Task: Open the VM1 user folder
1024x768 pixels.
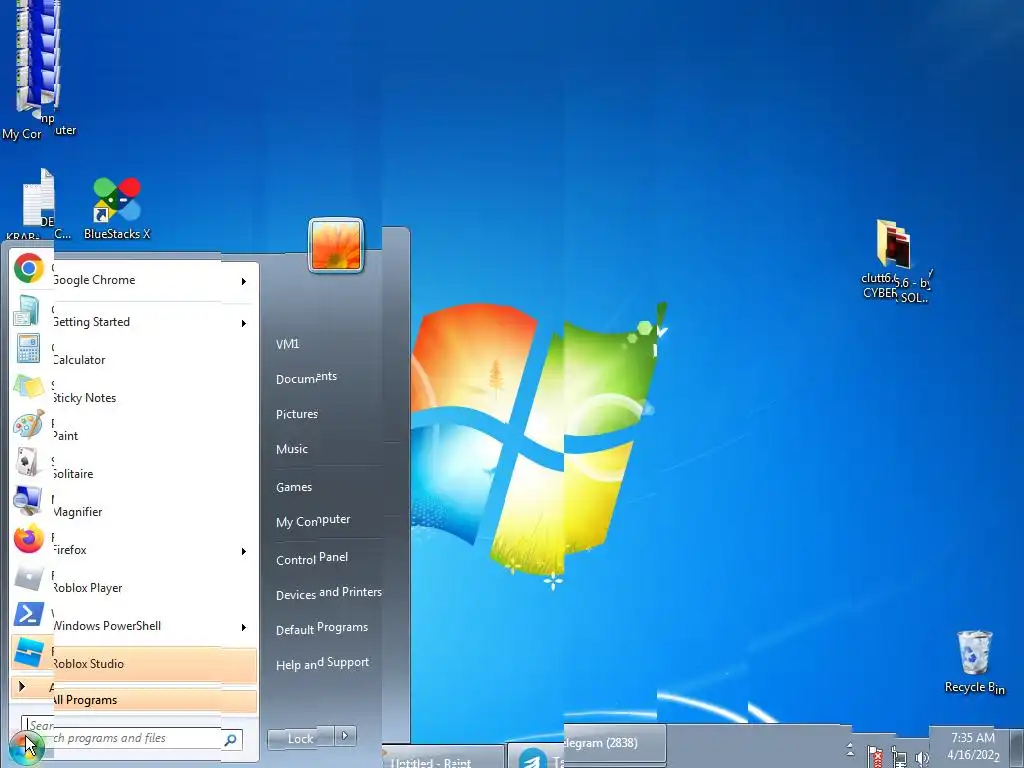Action: [x=287, y=344]
